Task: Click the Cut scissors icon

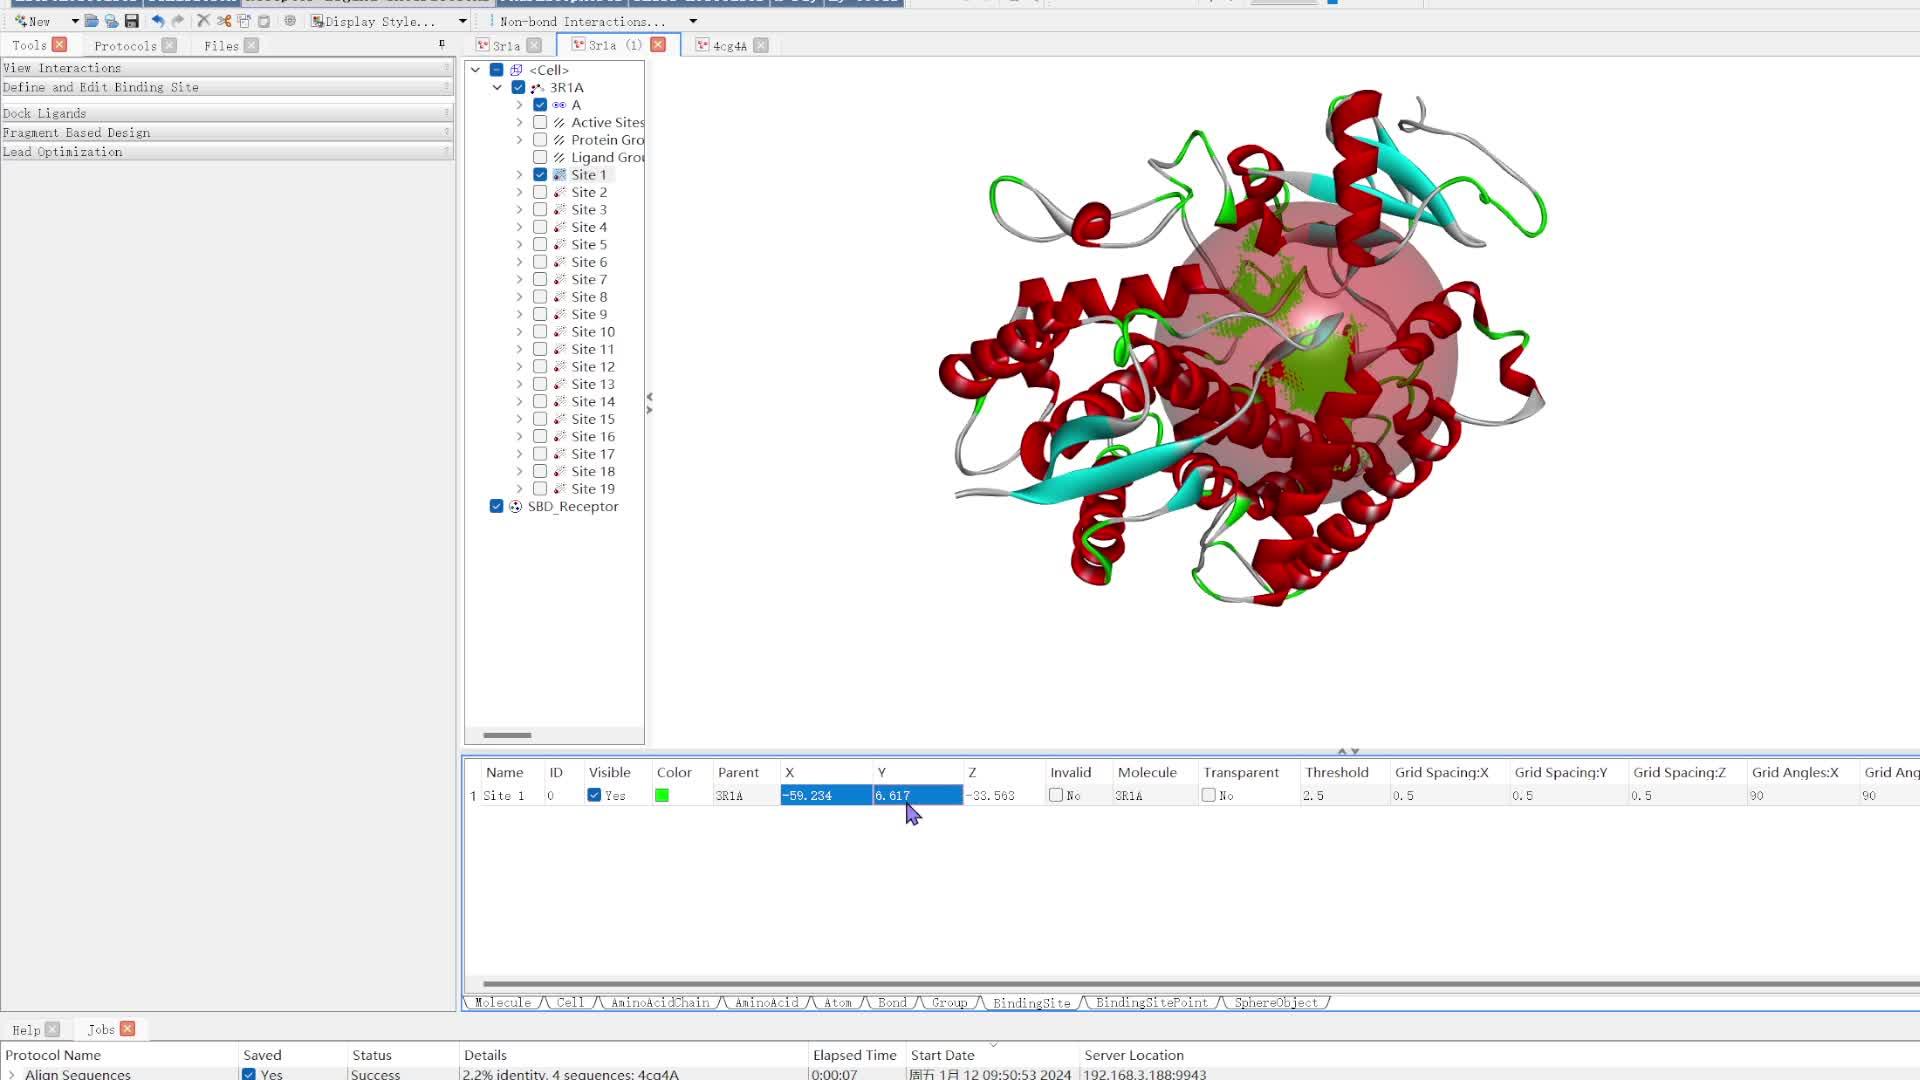Action: click(x=224, y=21)
